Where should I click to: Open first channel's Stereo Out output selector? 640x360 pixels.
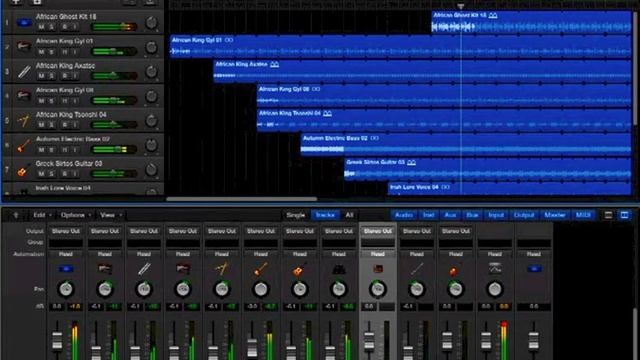coord(66,231)
